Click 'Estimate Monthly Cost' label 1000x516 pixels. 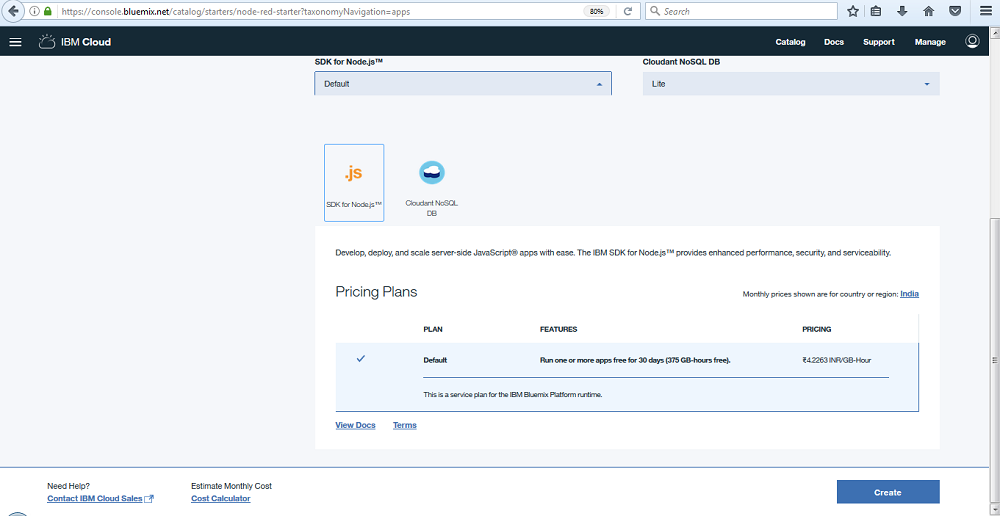(x=232, y=486)
